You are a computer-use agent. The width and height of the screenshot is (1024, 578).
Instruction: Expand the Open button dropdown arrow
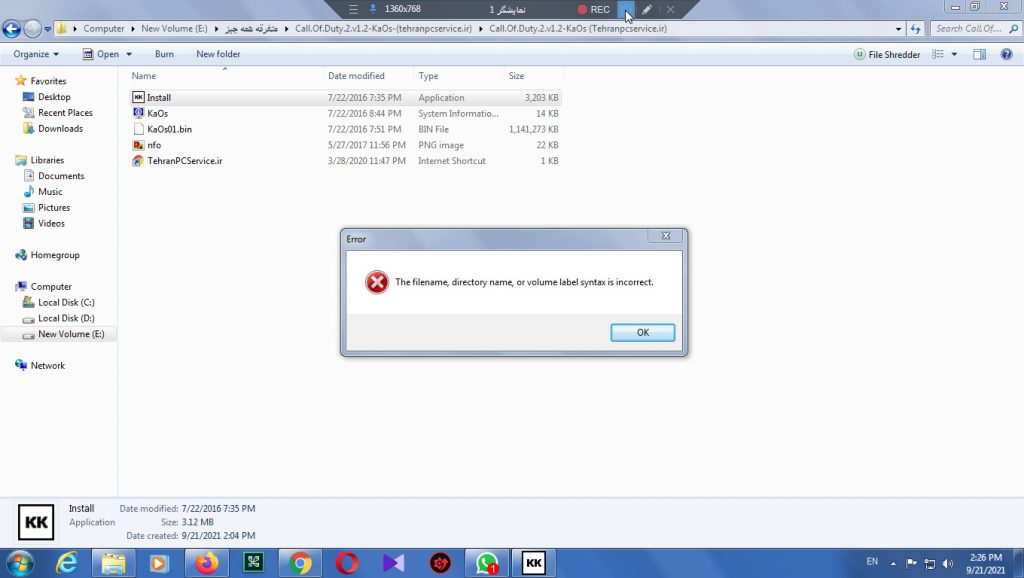click(130, 54)
